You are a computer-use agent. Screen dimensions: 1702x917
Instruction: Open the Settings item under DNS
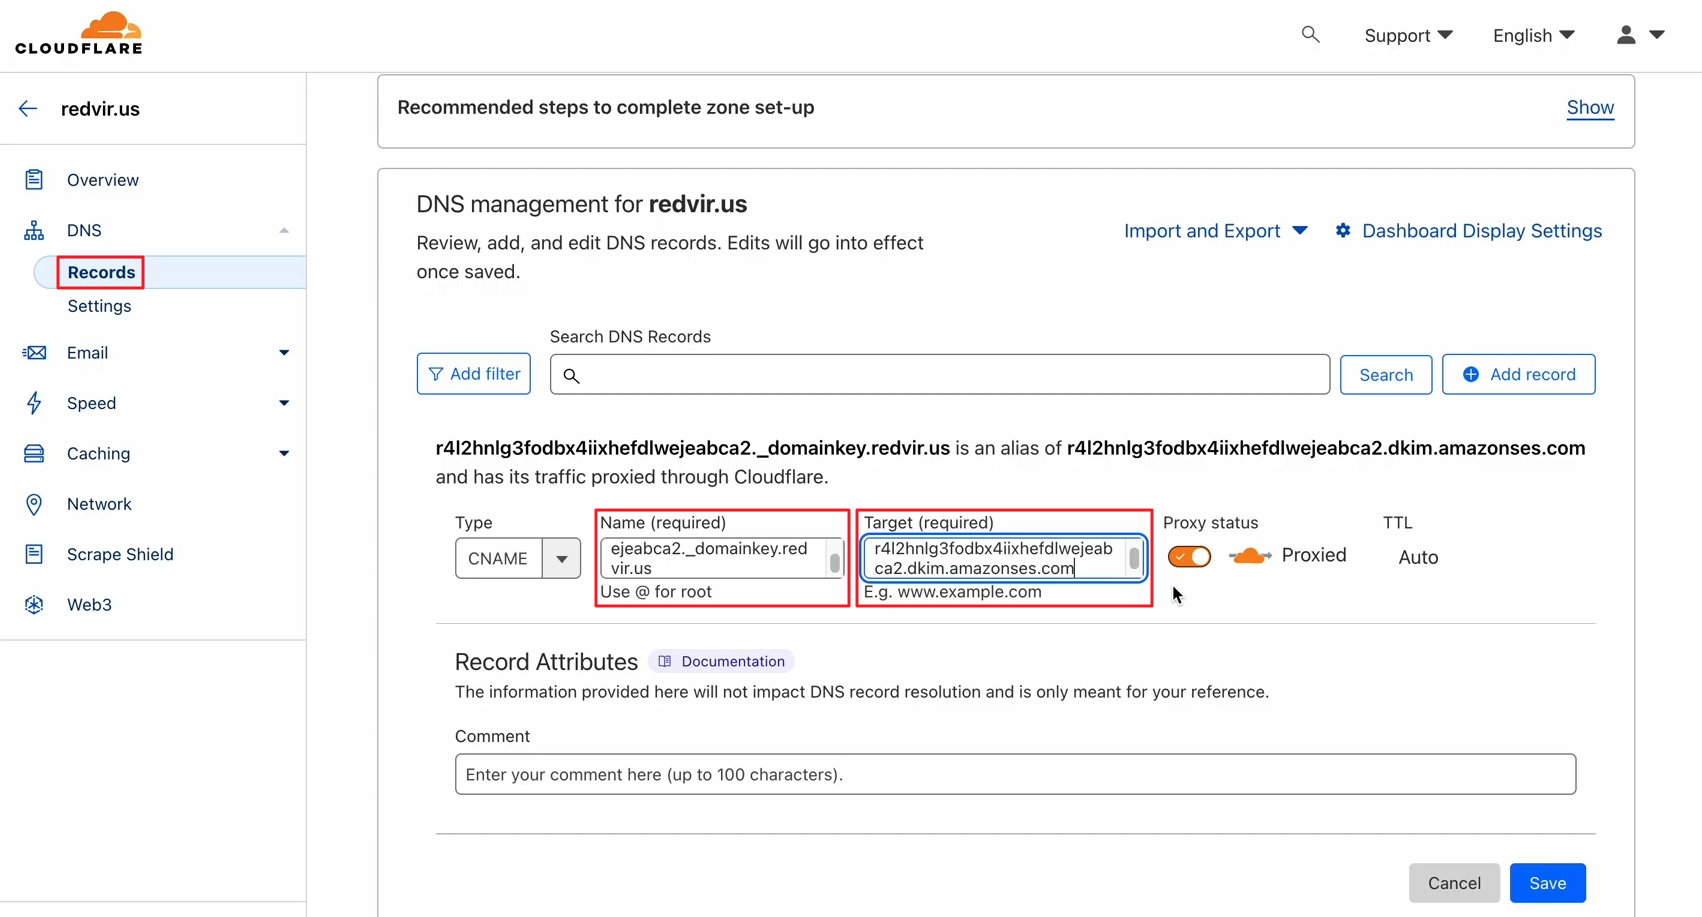point(99,306)
